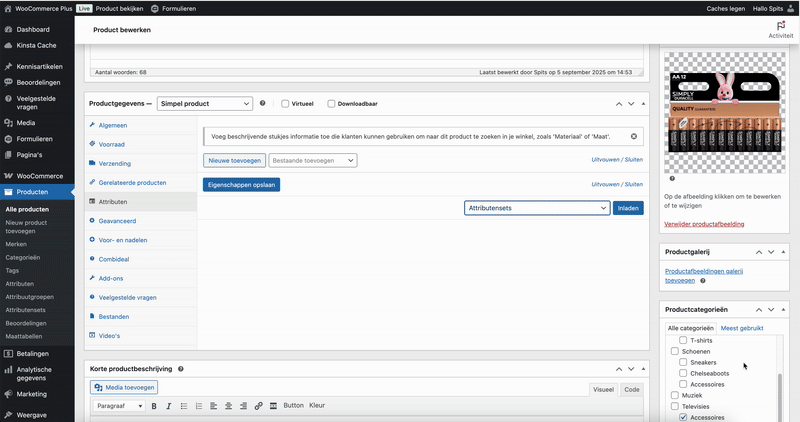This screenshot has height=422, width=800.
Task: Open the Activiteit flag icon
Action: pos(780,26)
